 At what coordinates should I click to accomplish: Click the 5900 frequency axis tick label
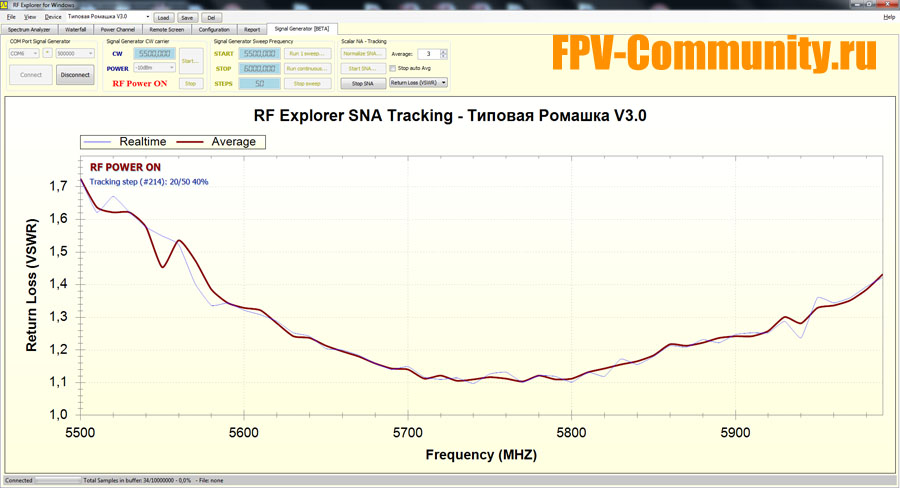pos(735,433)
